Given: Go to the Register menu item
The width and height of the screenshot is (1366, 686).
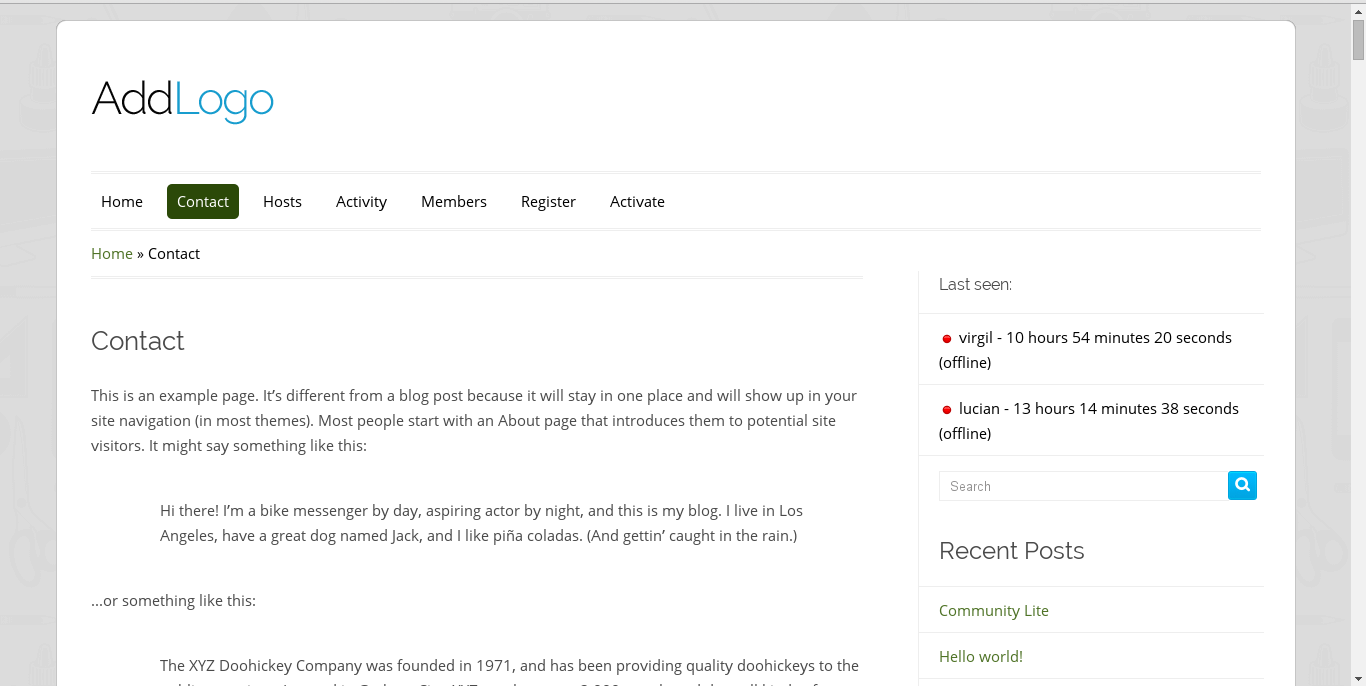Looking at the screenshot, I should (x=548, y=201).
